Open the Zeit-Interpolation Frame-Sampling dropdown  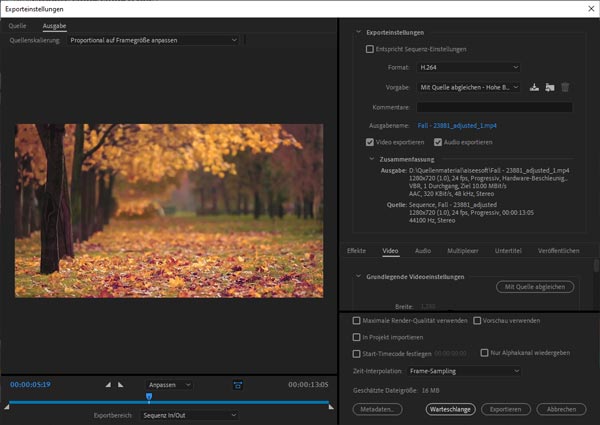click(x=464, y=371)
